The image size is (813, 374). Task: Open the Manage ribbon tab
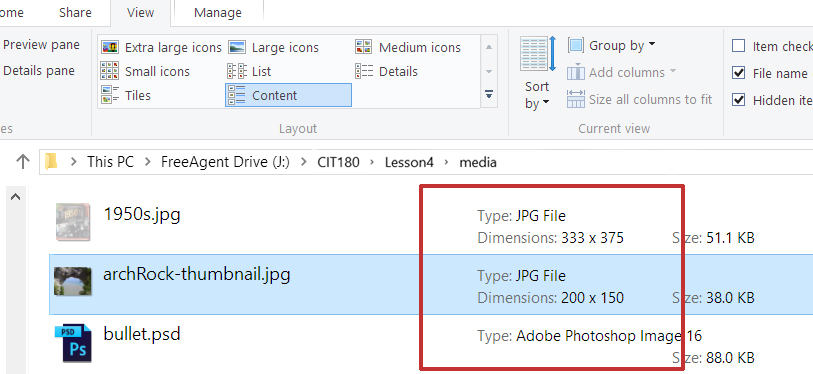[218, 12]
